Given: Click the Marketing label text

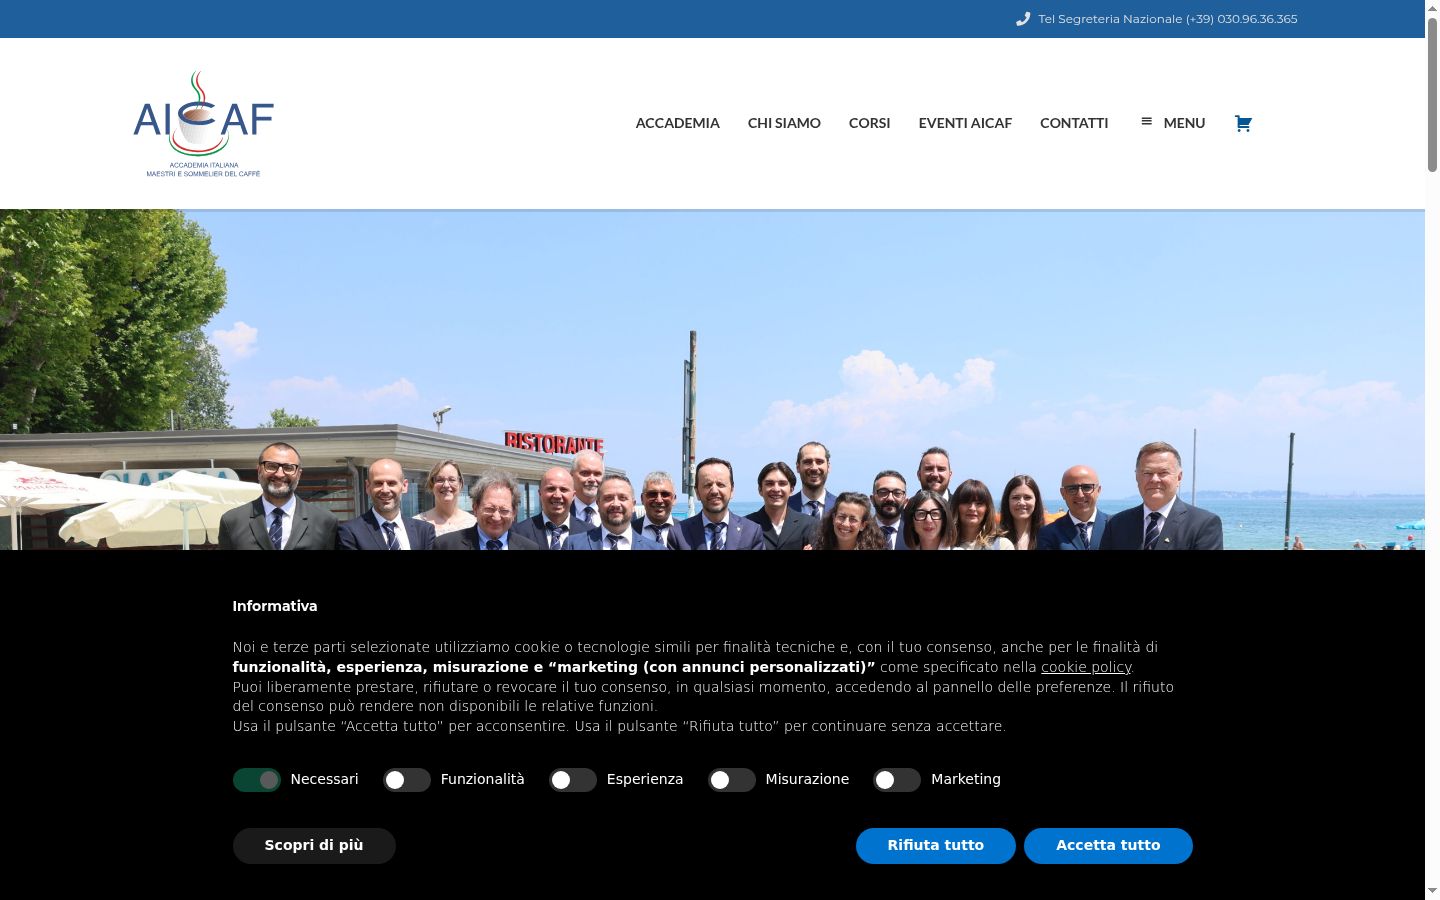Looking at the screenshot, I should point(966,779).
